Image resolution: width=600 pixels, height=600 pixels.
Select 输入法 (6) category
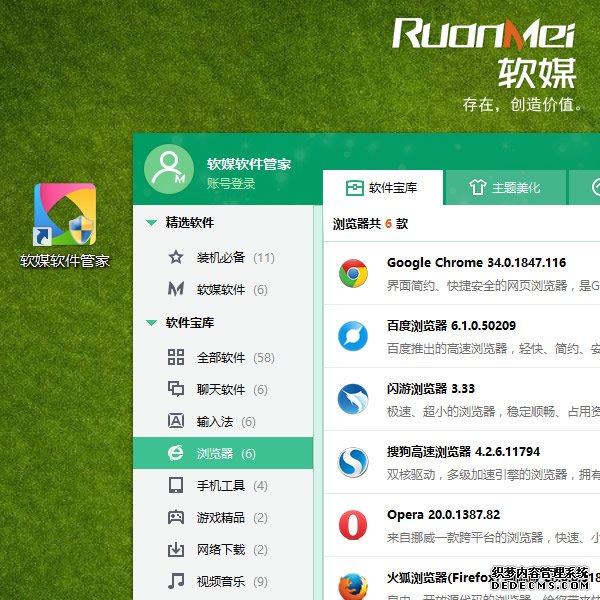[223, 422]
